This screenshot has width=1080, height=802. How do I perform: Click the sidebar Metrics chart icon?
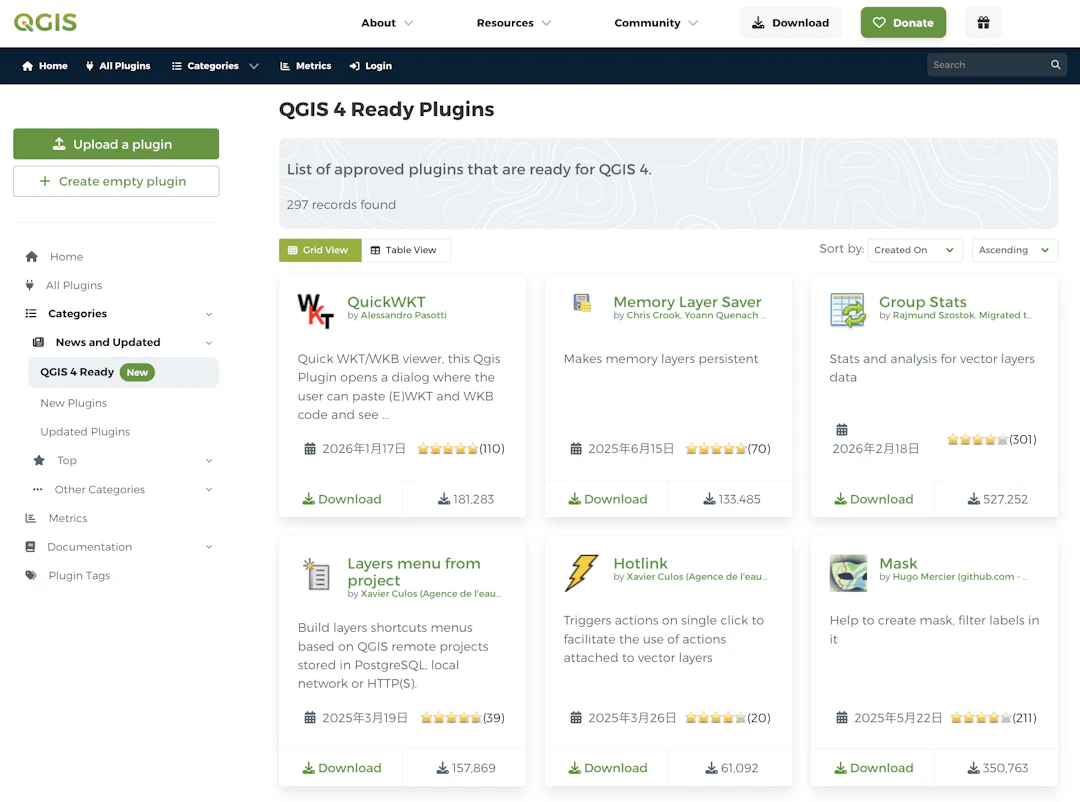[x=31, y=518]
